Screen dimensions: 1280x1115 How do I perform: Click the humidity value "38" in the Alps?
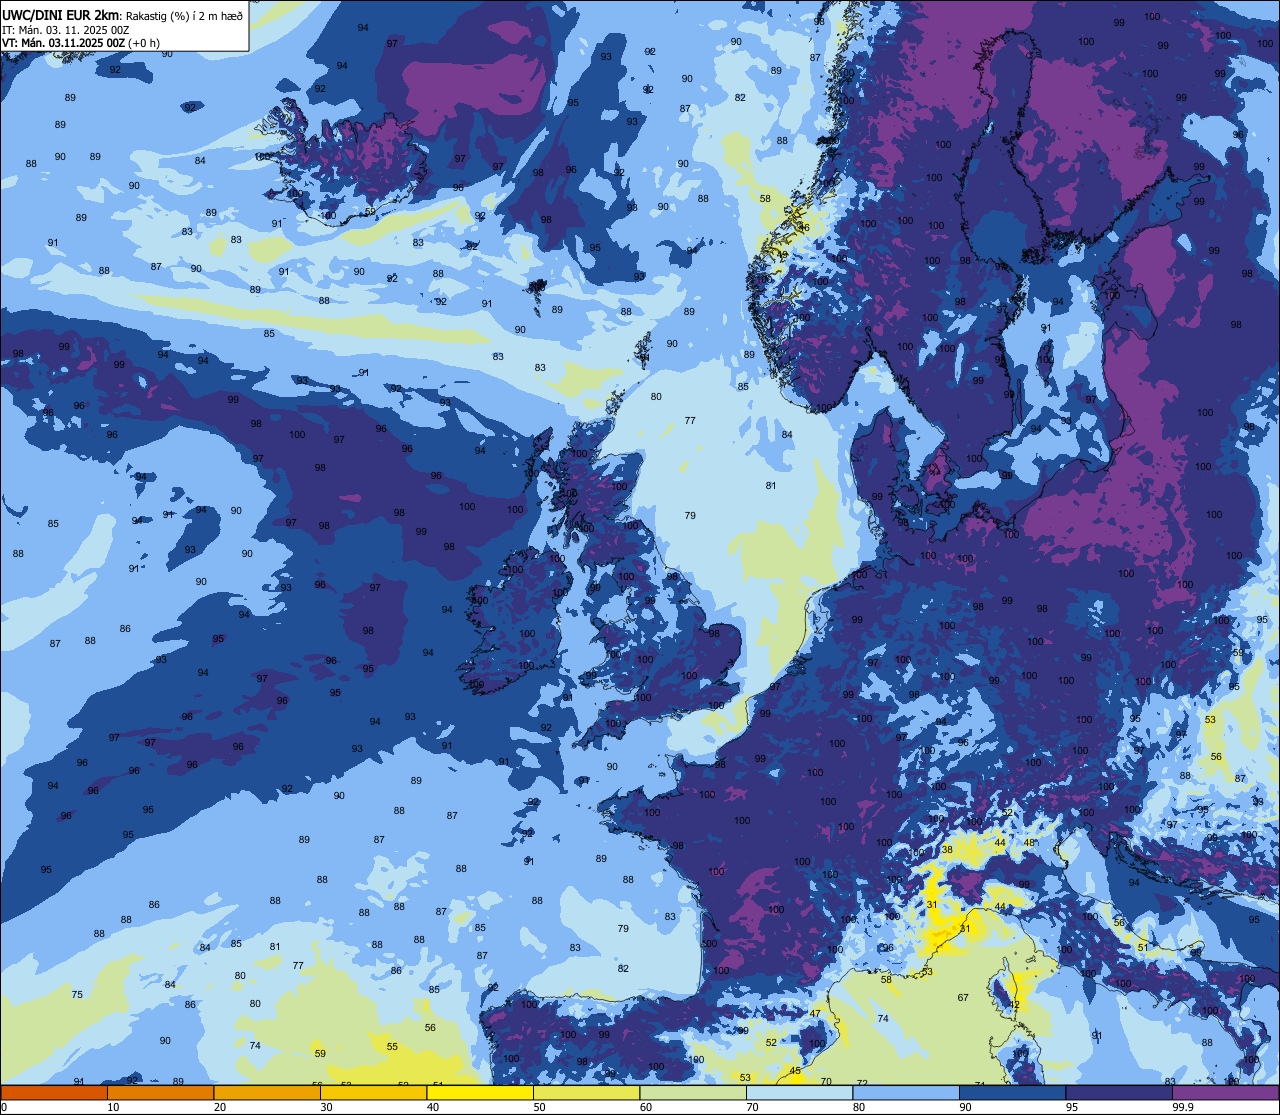pos(947,850)
